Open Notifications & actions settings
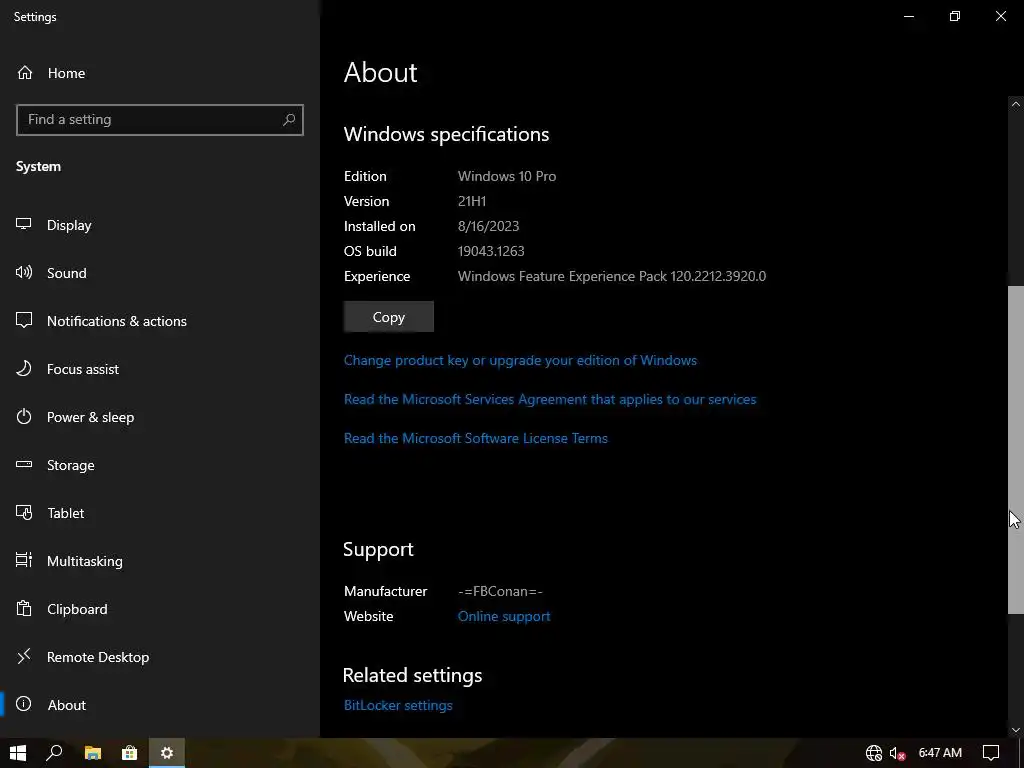This screenshot has height=768, width=1024. pos(116,321)
